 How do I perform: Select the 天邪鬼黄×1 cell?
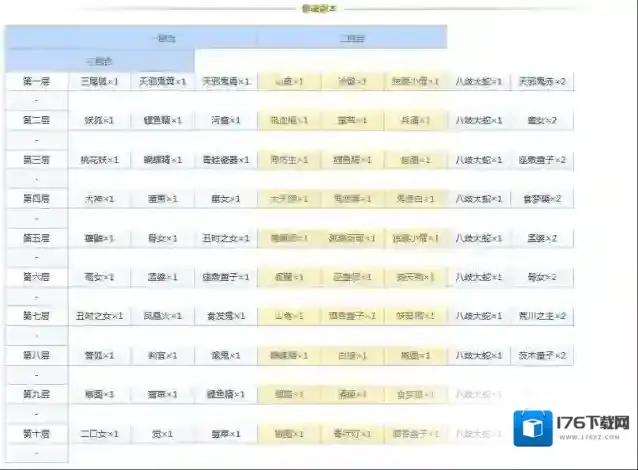click(162, 81)
